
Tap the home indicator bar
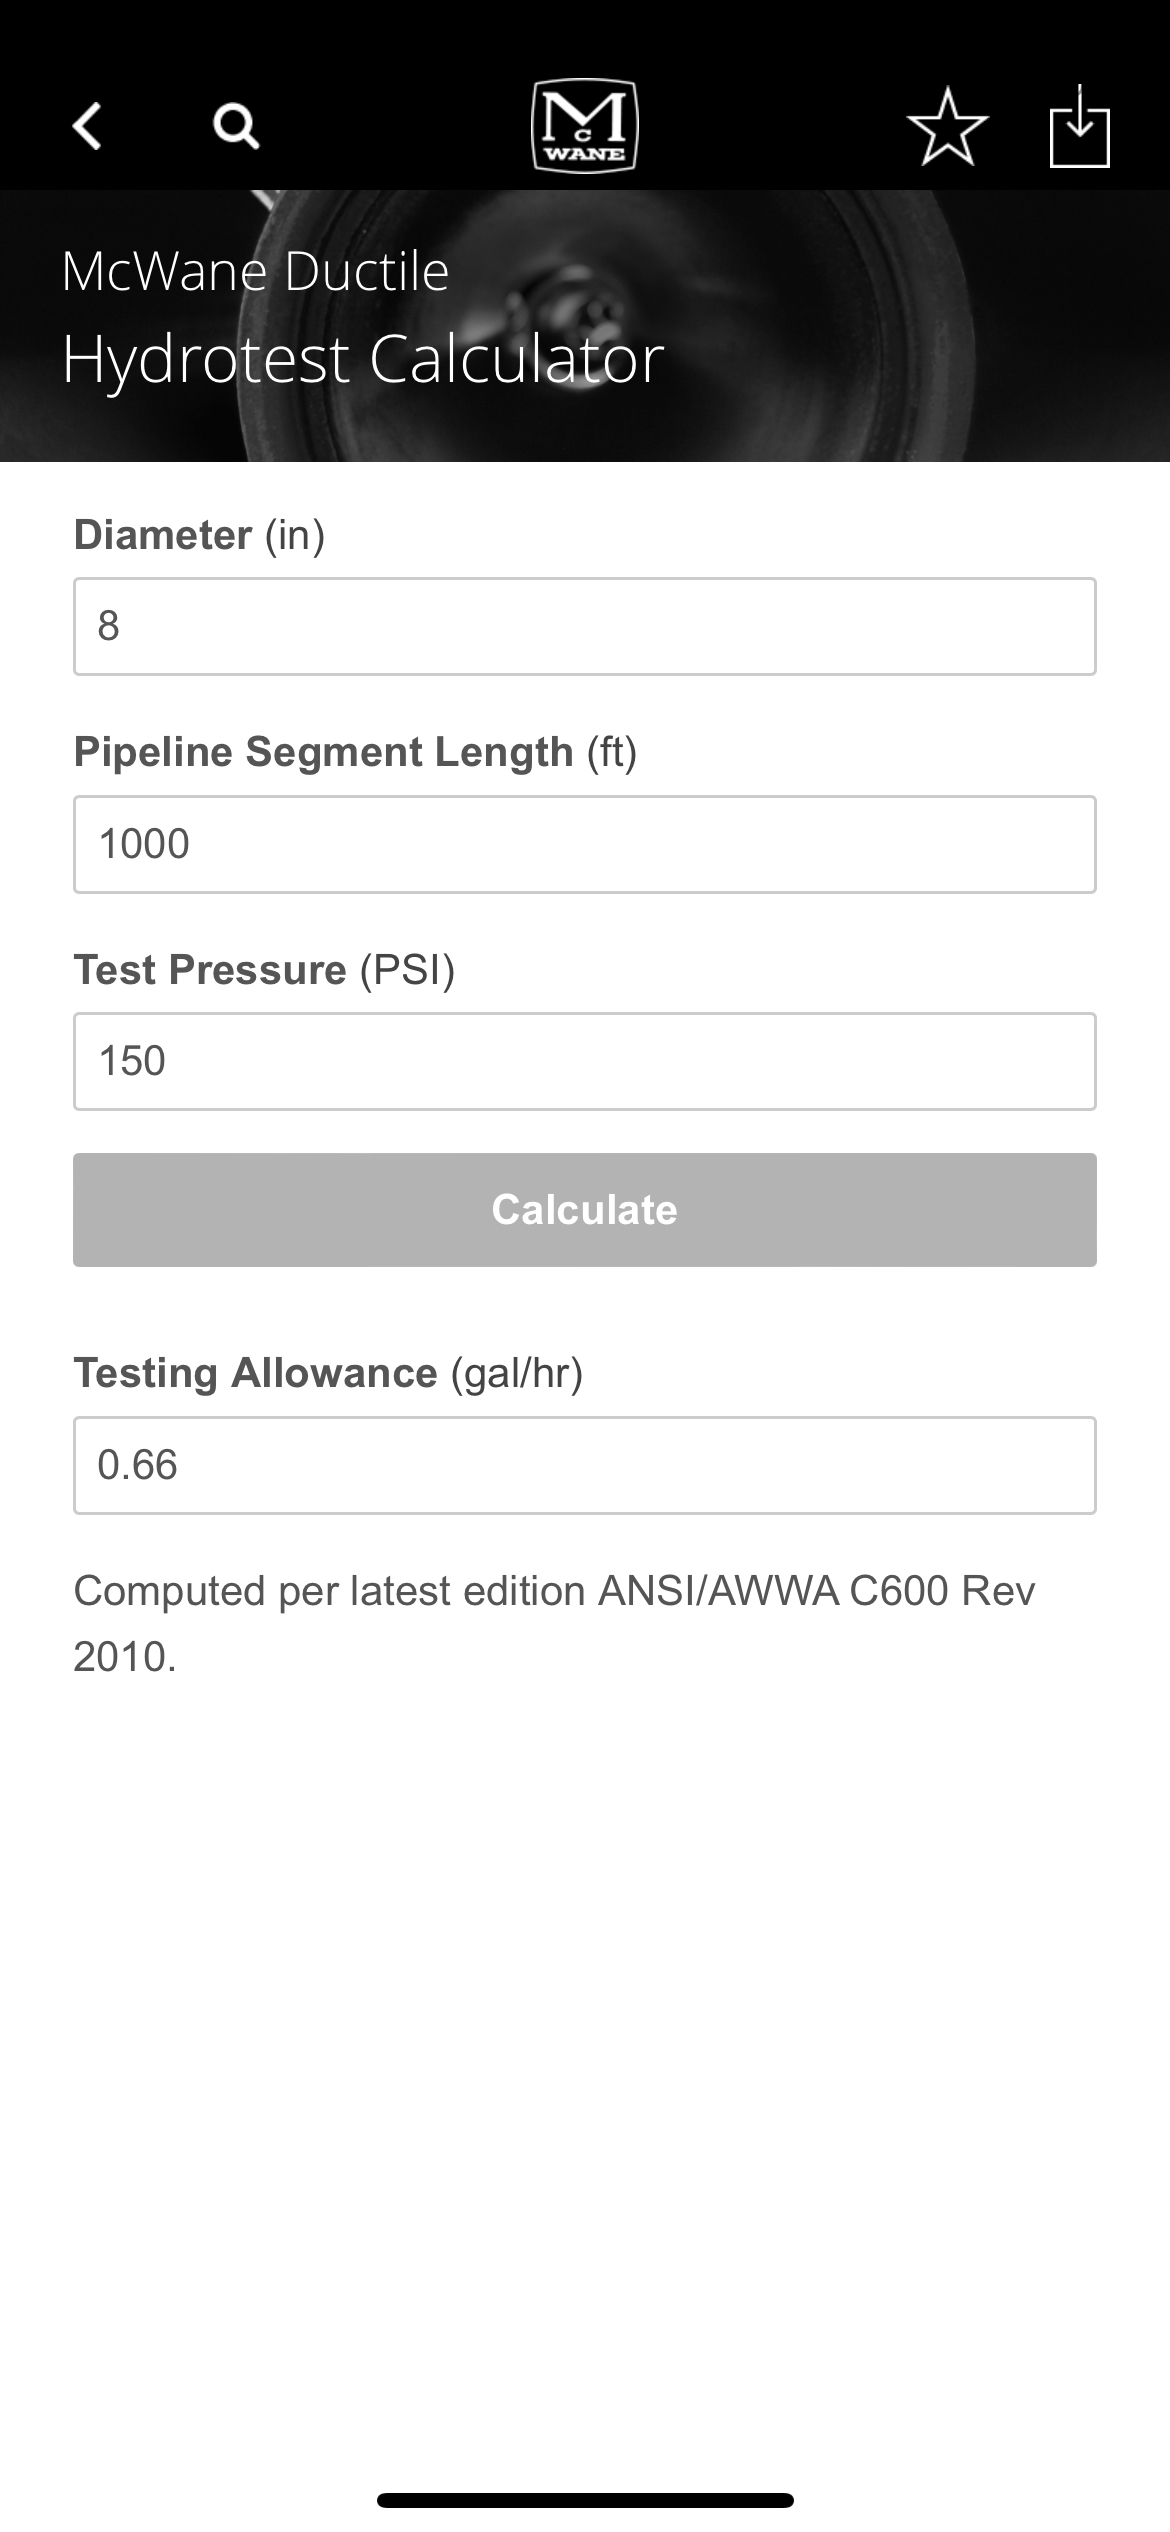point(585,2501)
